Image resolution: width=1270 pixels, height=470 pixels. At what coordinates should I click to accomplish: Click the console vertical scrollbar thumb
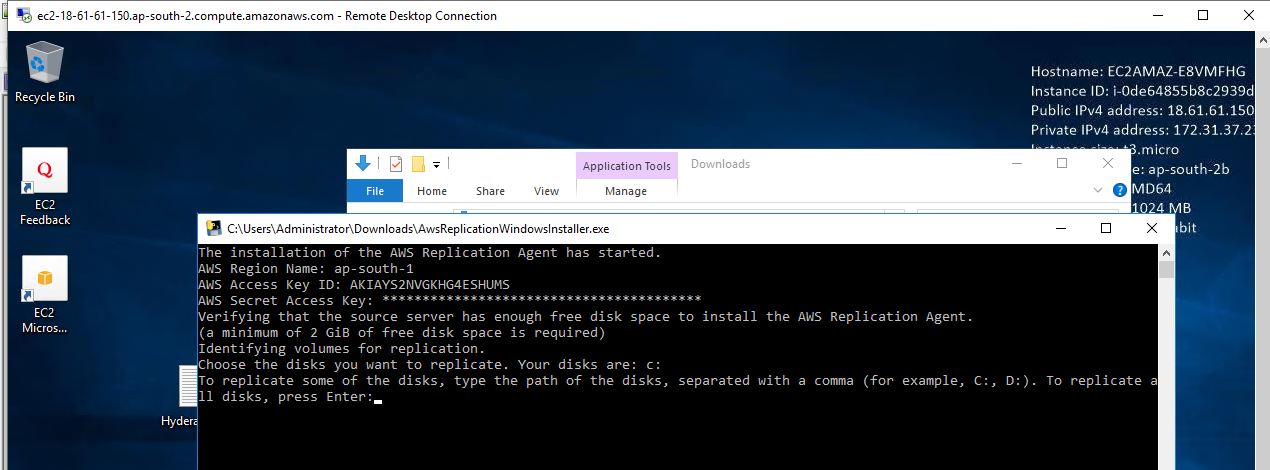pyautogui.click(x=1166, y=270)
